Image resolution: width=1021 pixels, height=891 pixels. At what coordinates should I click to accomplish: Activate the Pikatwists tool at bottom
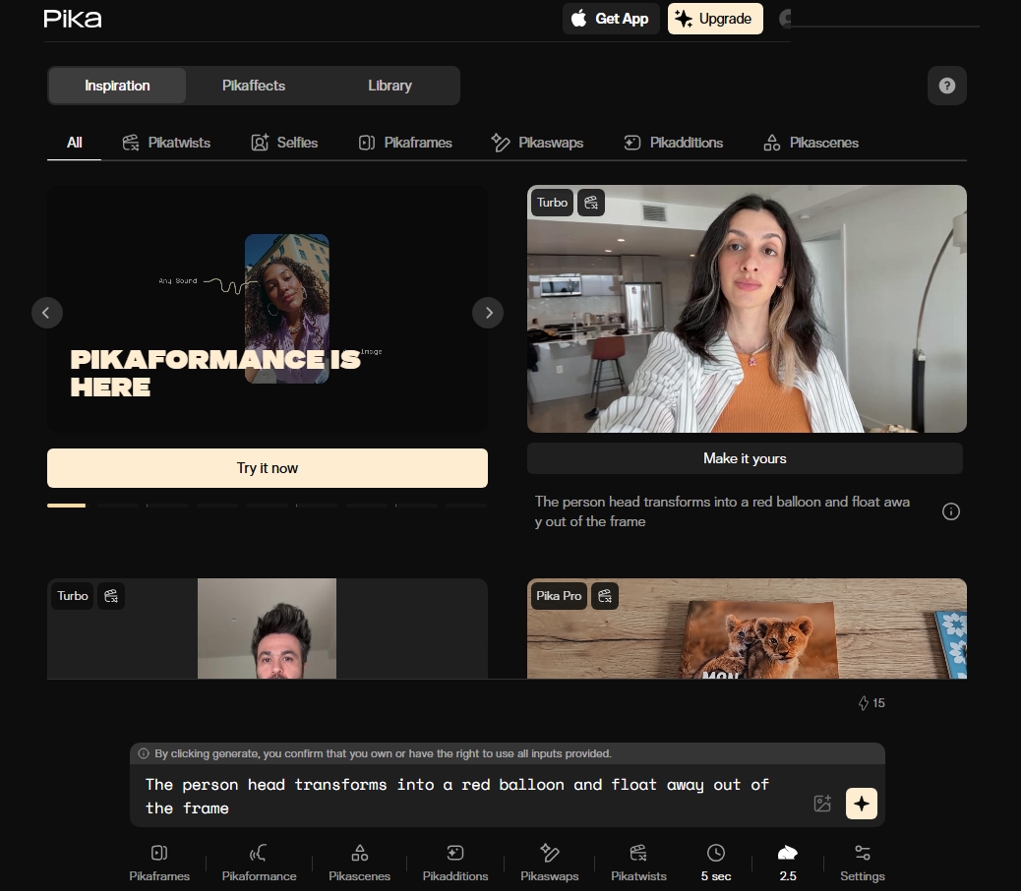point(638,863)
